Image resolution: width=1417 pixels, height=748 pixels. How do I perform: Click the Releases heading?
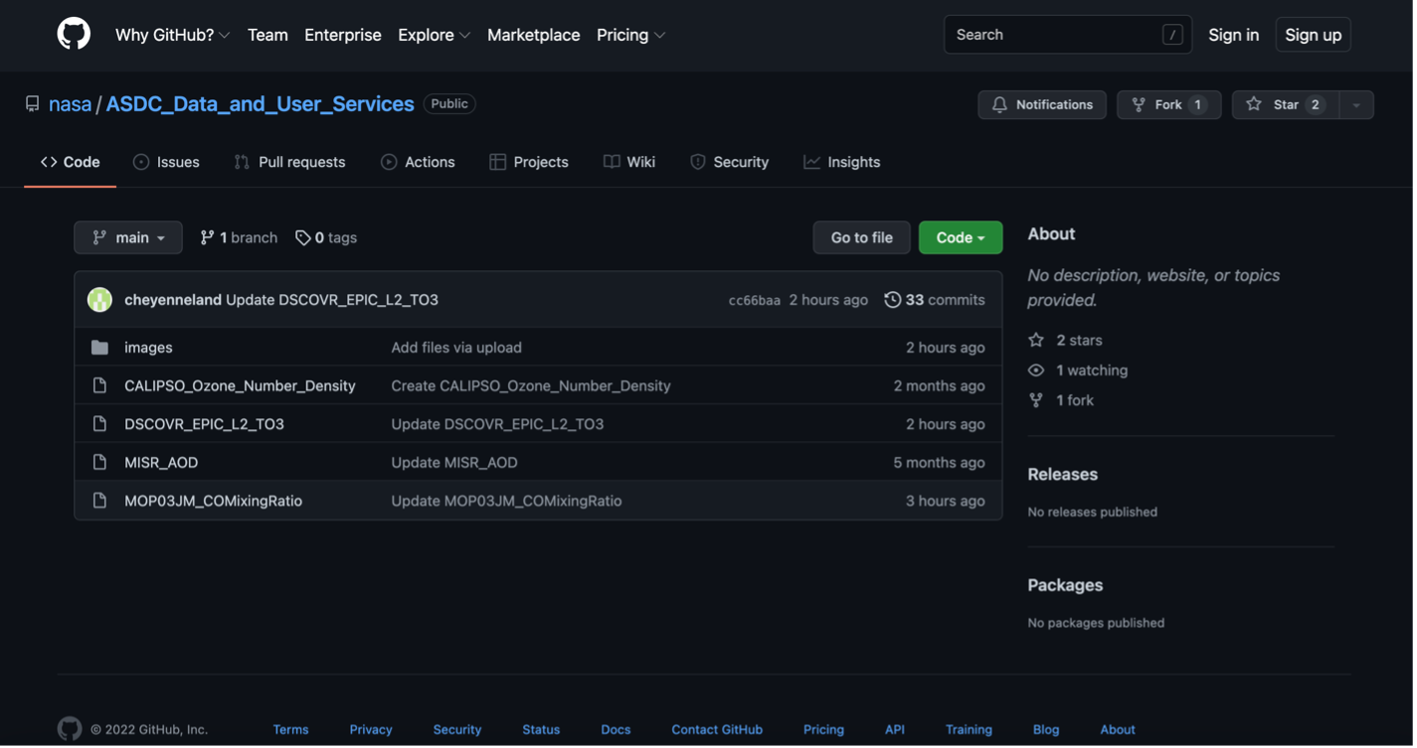click(1062, 474)
